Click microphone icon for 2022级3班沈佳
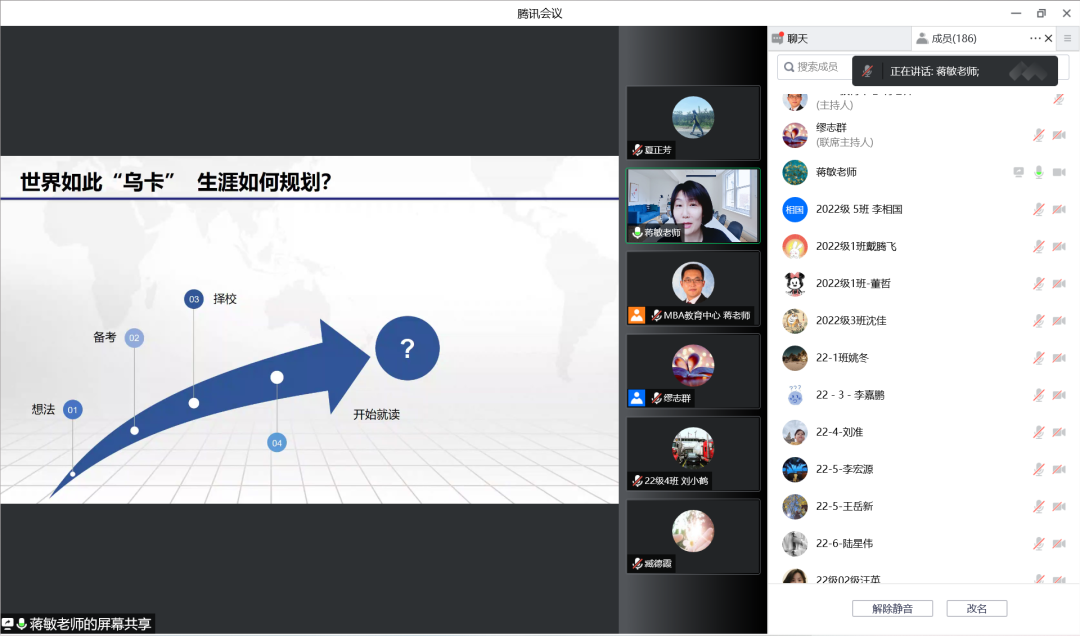1080x636 pixels. [1039, 320]
